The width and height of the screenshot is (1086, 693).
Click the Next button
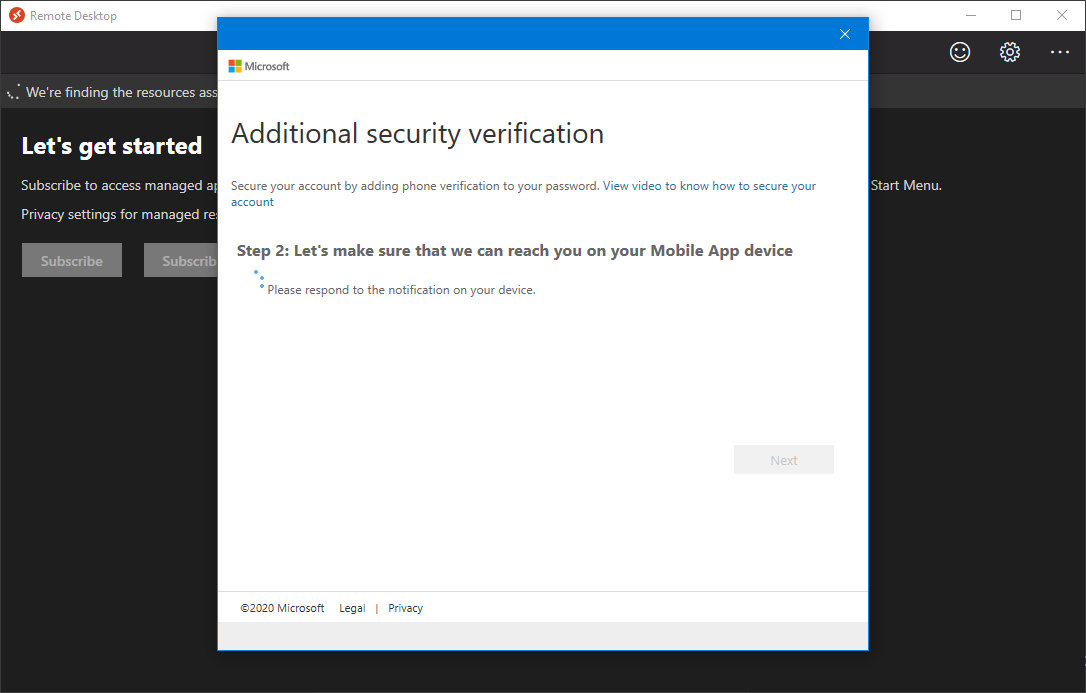tap(783, 460)
